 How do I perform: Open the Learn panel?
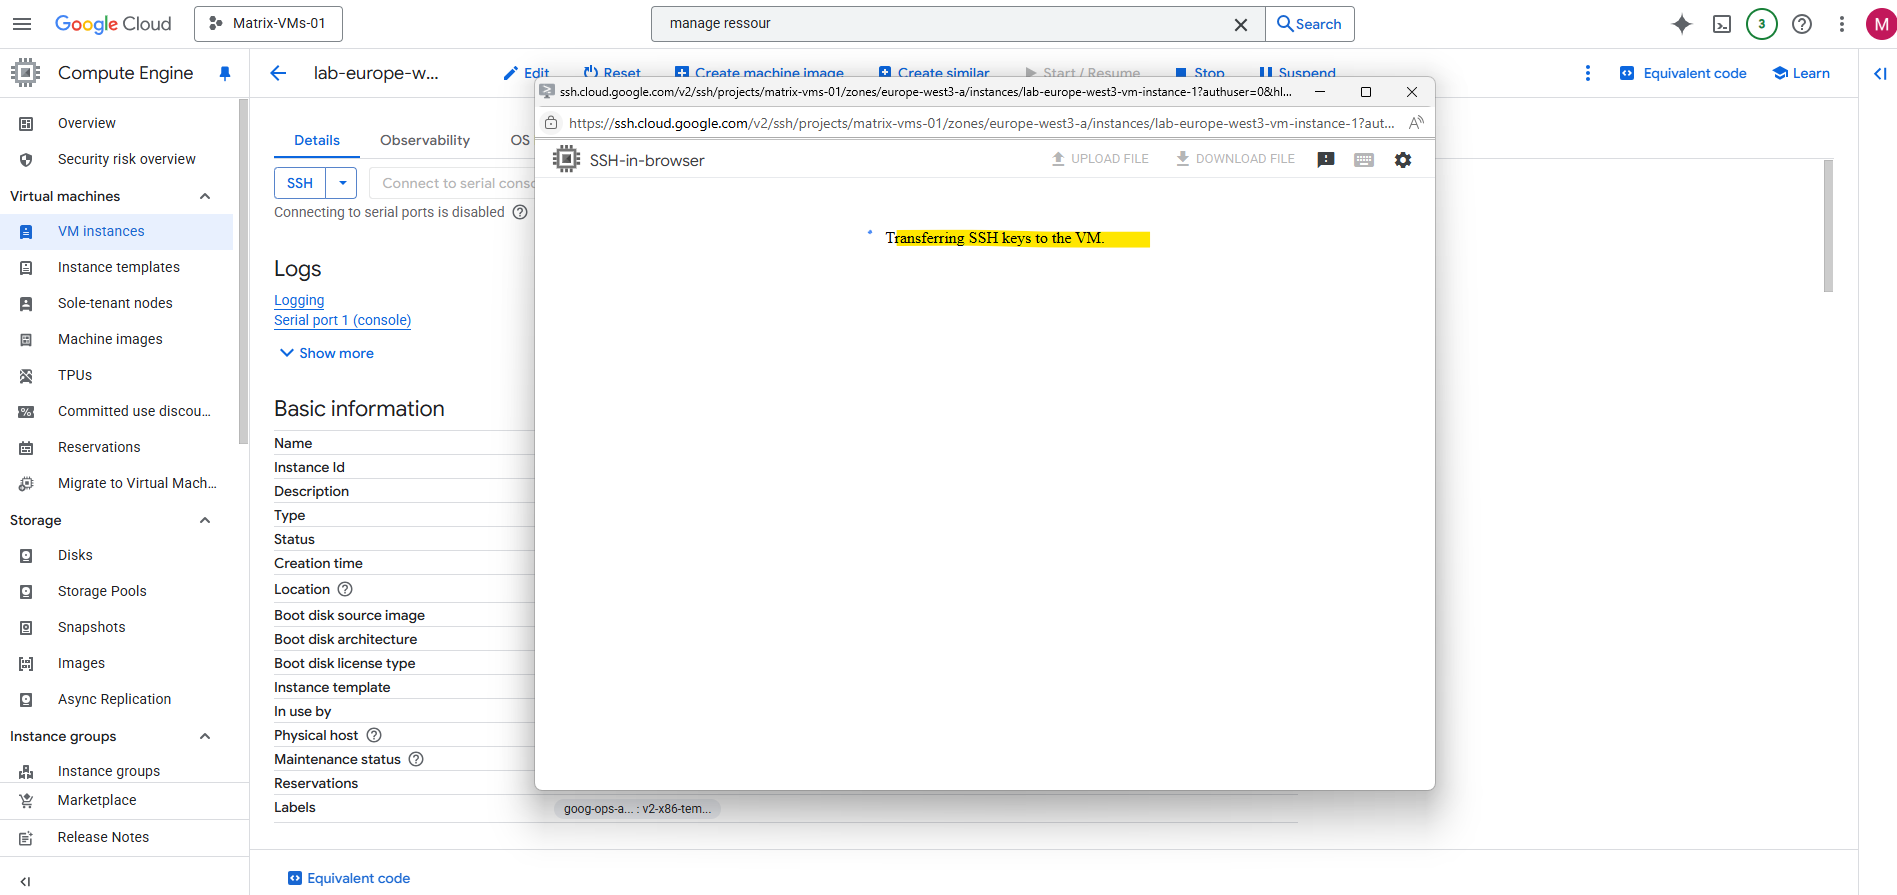tap(1801, 73)
